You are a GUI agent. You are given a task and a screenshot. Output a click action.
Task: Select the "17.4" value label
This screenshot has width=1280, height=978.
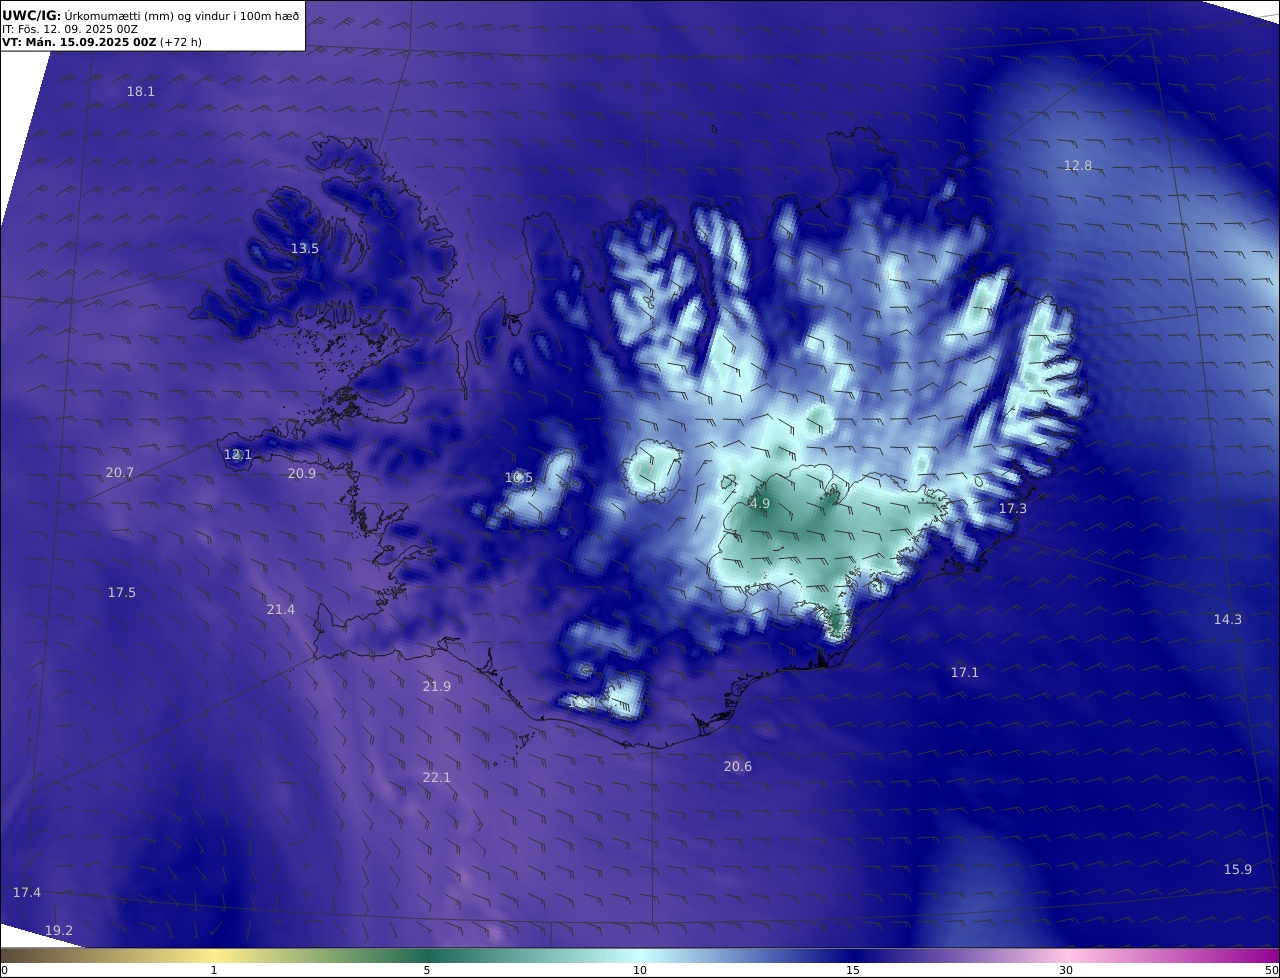tap(27, 893)
